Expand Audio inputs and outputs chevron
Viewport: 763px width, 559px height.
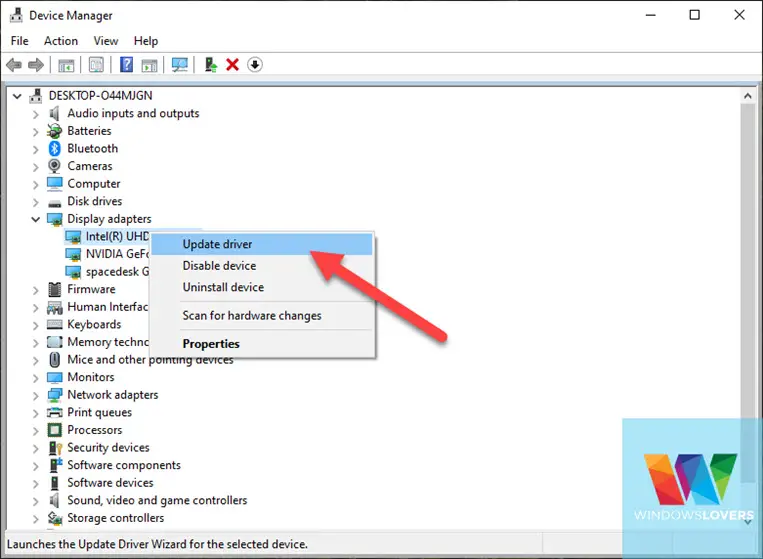[x=35, y=114]
